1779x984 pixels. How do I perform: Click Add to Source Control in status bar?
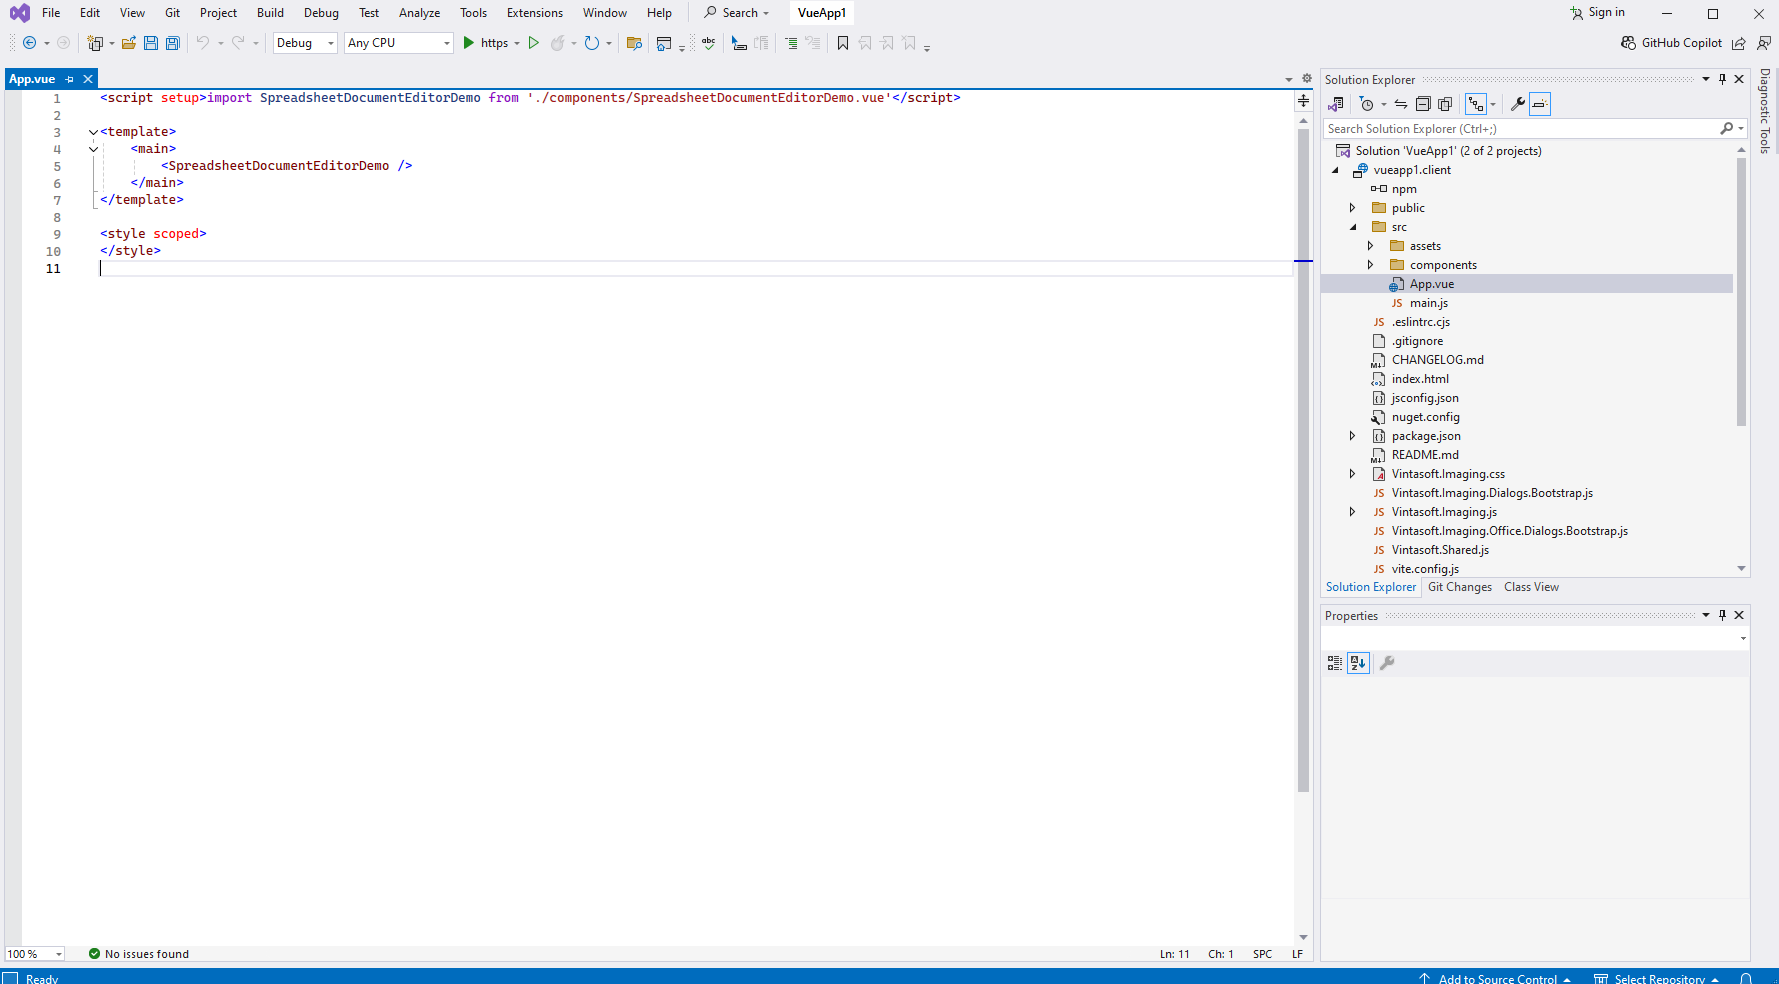coord(1496,978)
